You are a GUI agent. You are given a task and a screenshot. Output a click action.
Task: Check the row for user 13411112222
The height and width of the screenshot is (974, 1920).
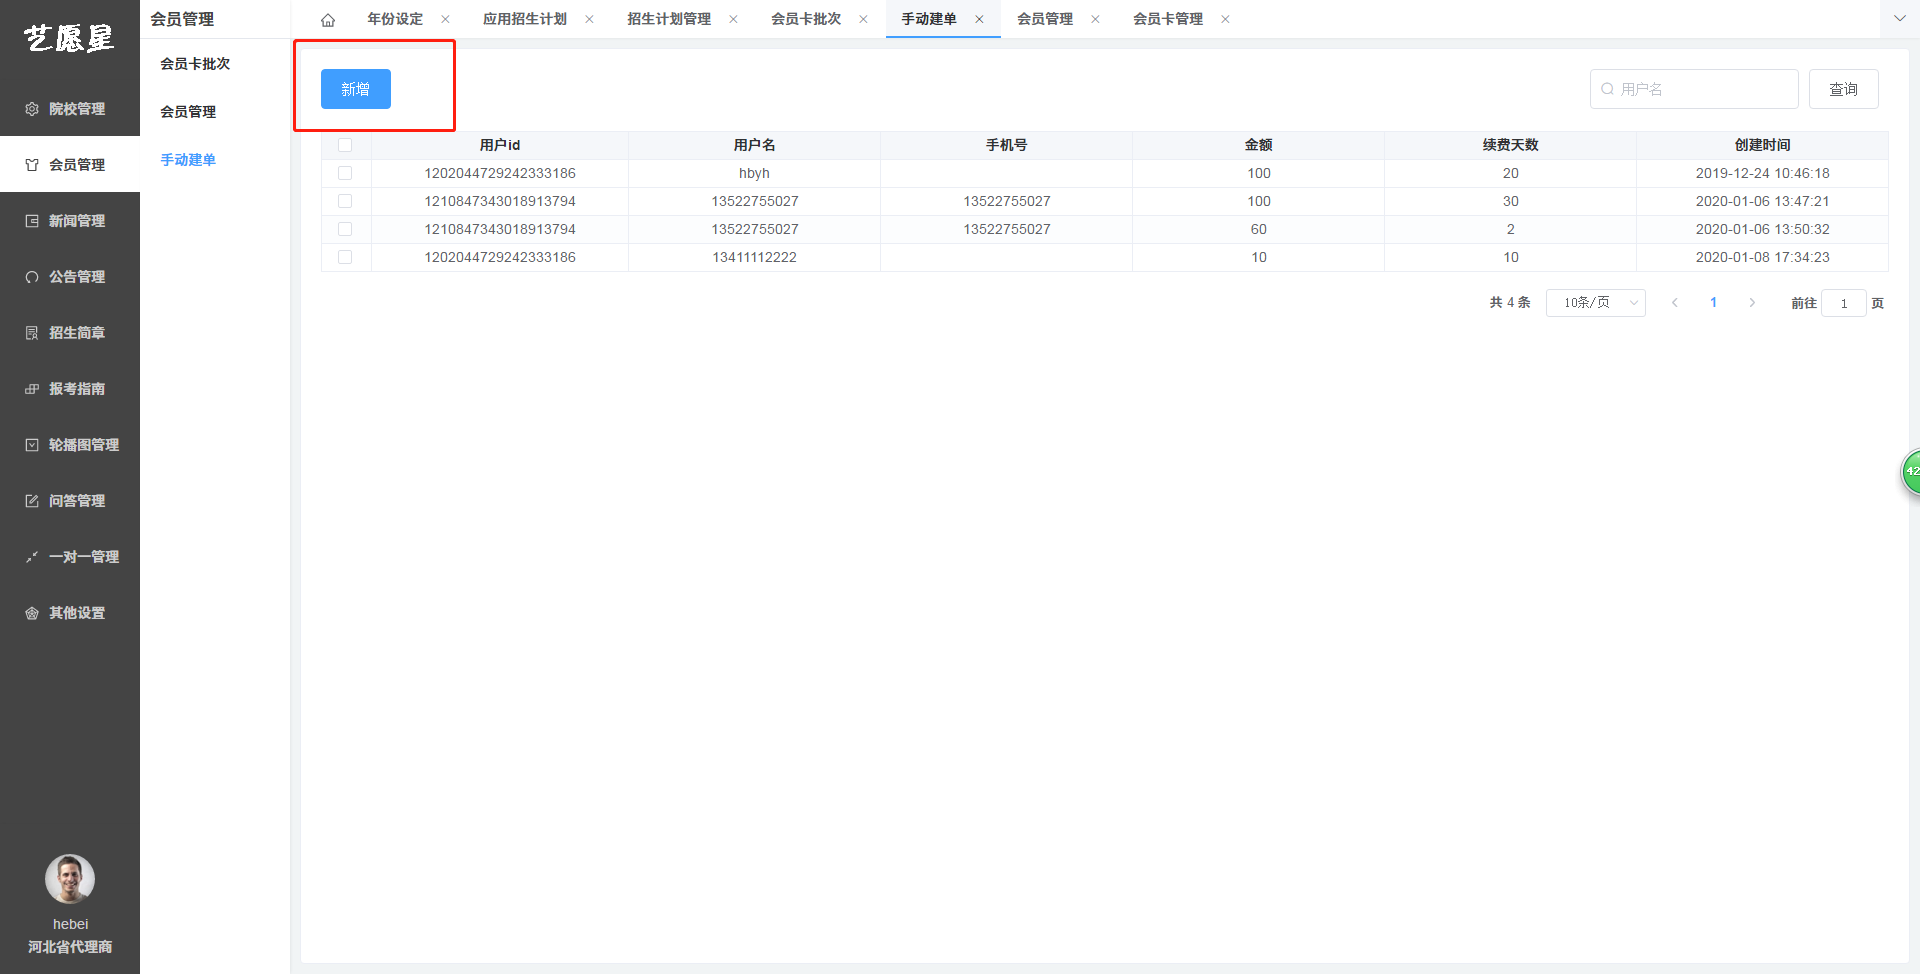tap(345, 257)
